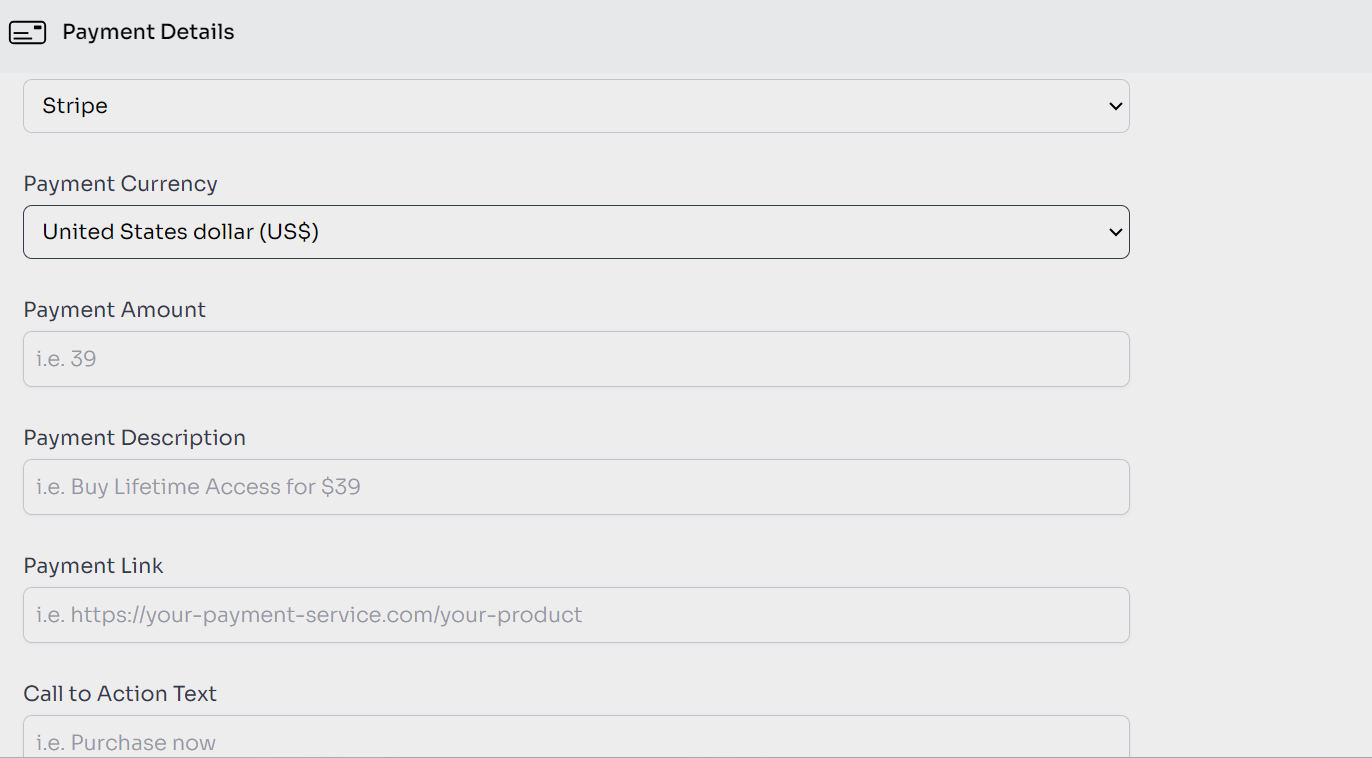The image size is (1372, 758).
Task: Click into the Payment Description field
Action: tap(576, 487)
